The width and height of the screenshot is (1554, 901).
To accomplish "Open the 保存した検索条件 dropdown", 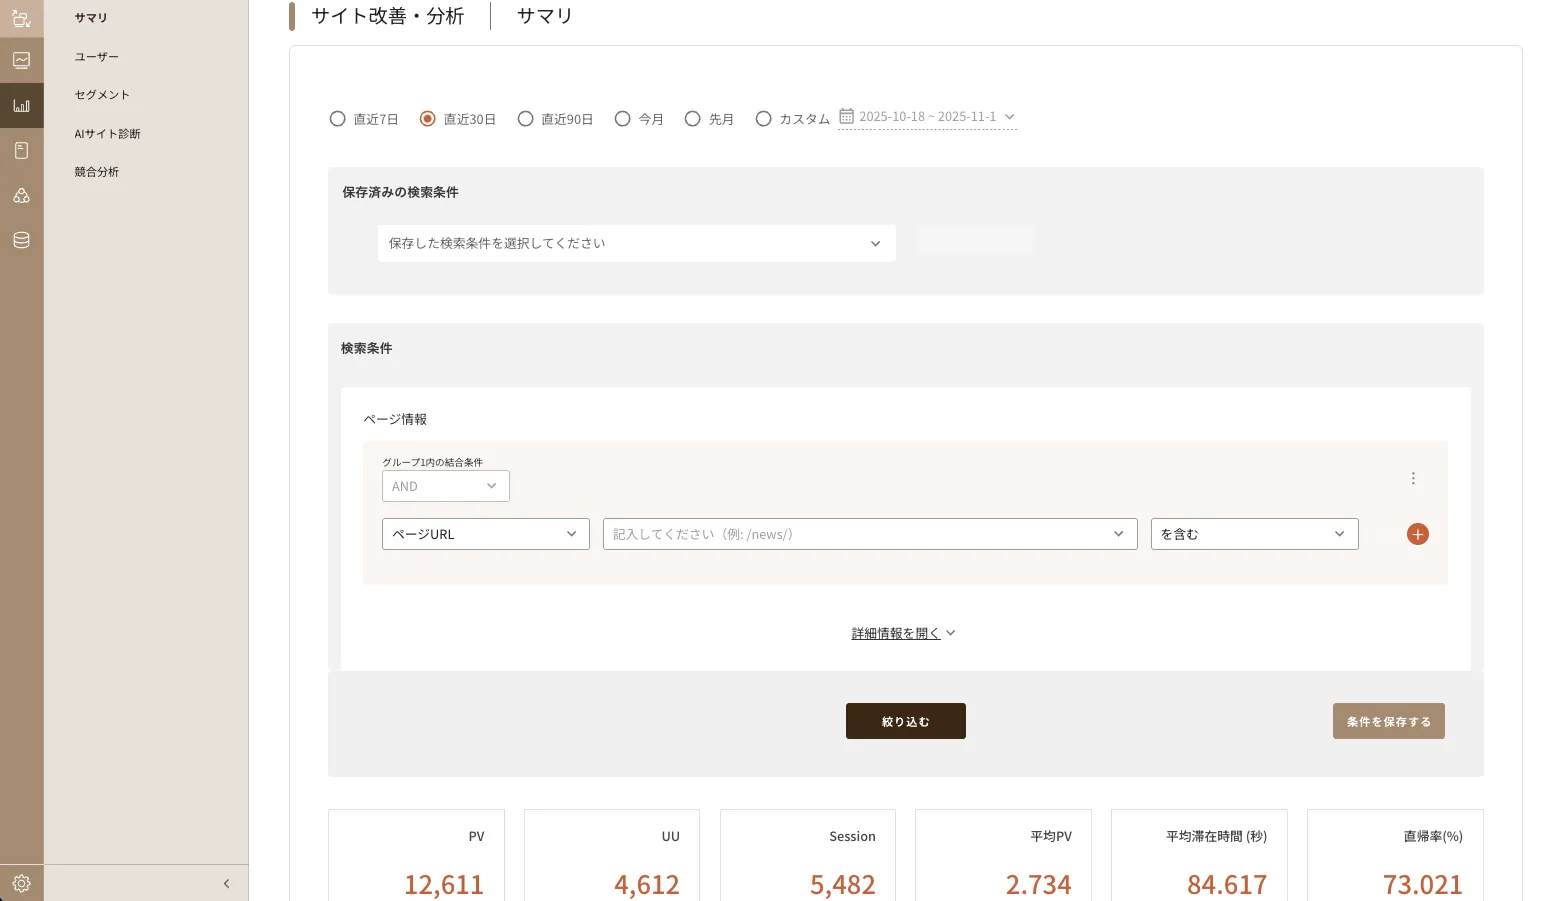I will tap(636, 243).
